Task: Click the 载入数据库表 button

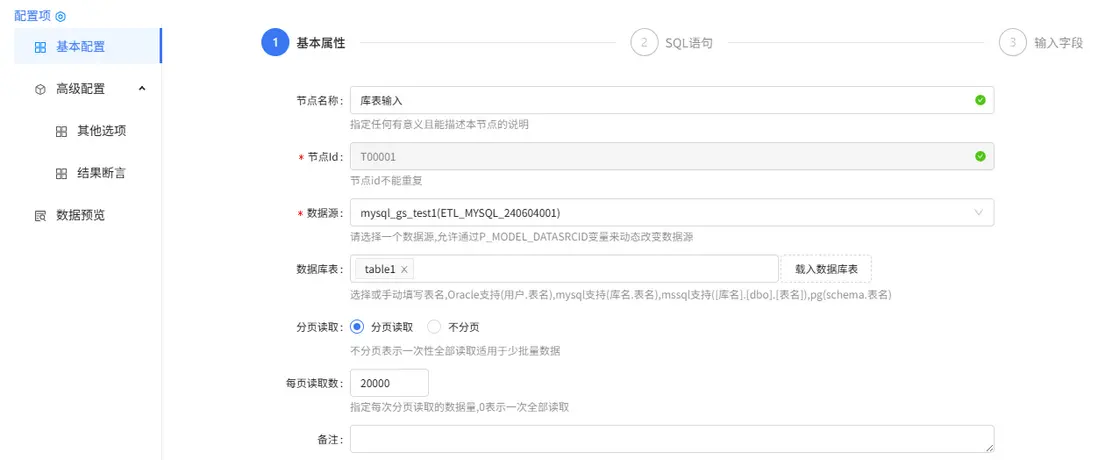Action: pyautogui.click(x=826, y=269)
